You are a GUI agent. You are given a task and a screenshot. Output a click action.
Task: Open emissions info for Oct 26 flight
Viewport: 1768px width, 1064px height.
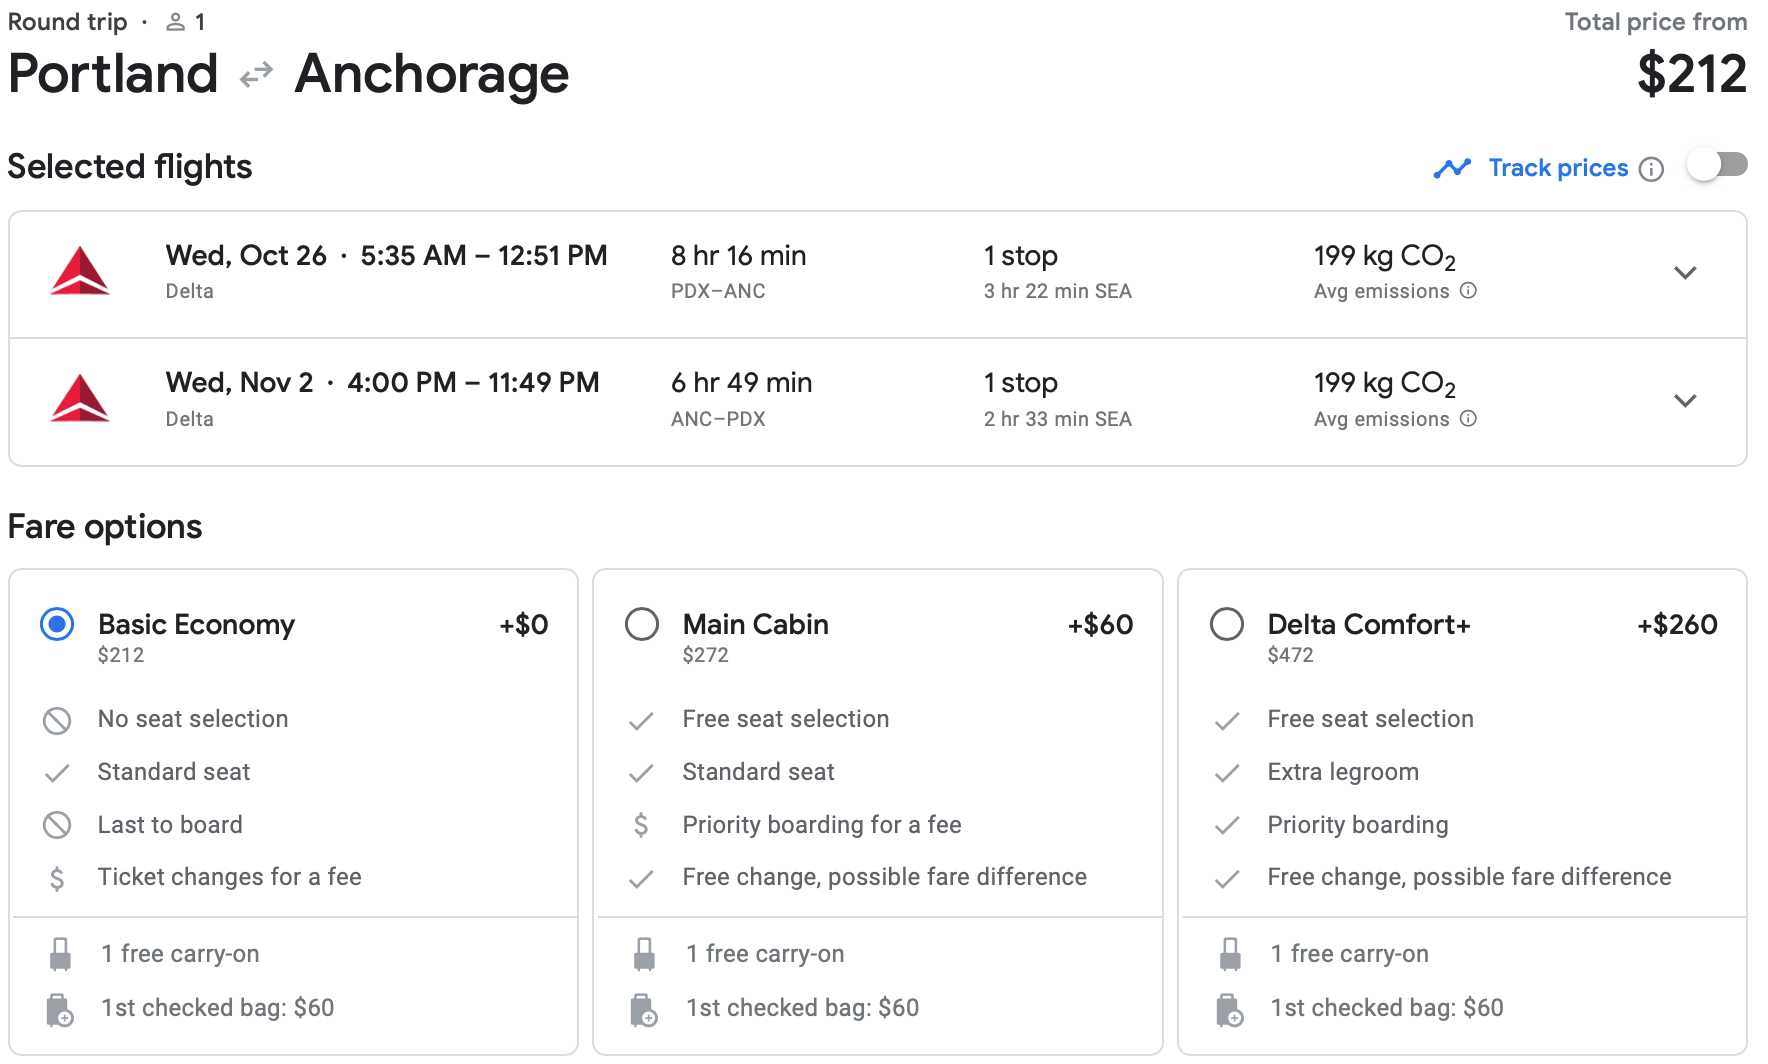pos(1468,291)
